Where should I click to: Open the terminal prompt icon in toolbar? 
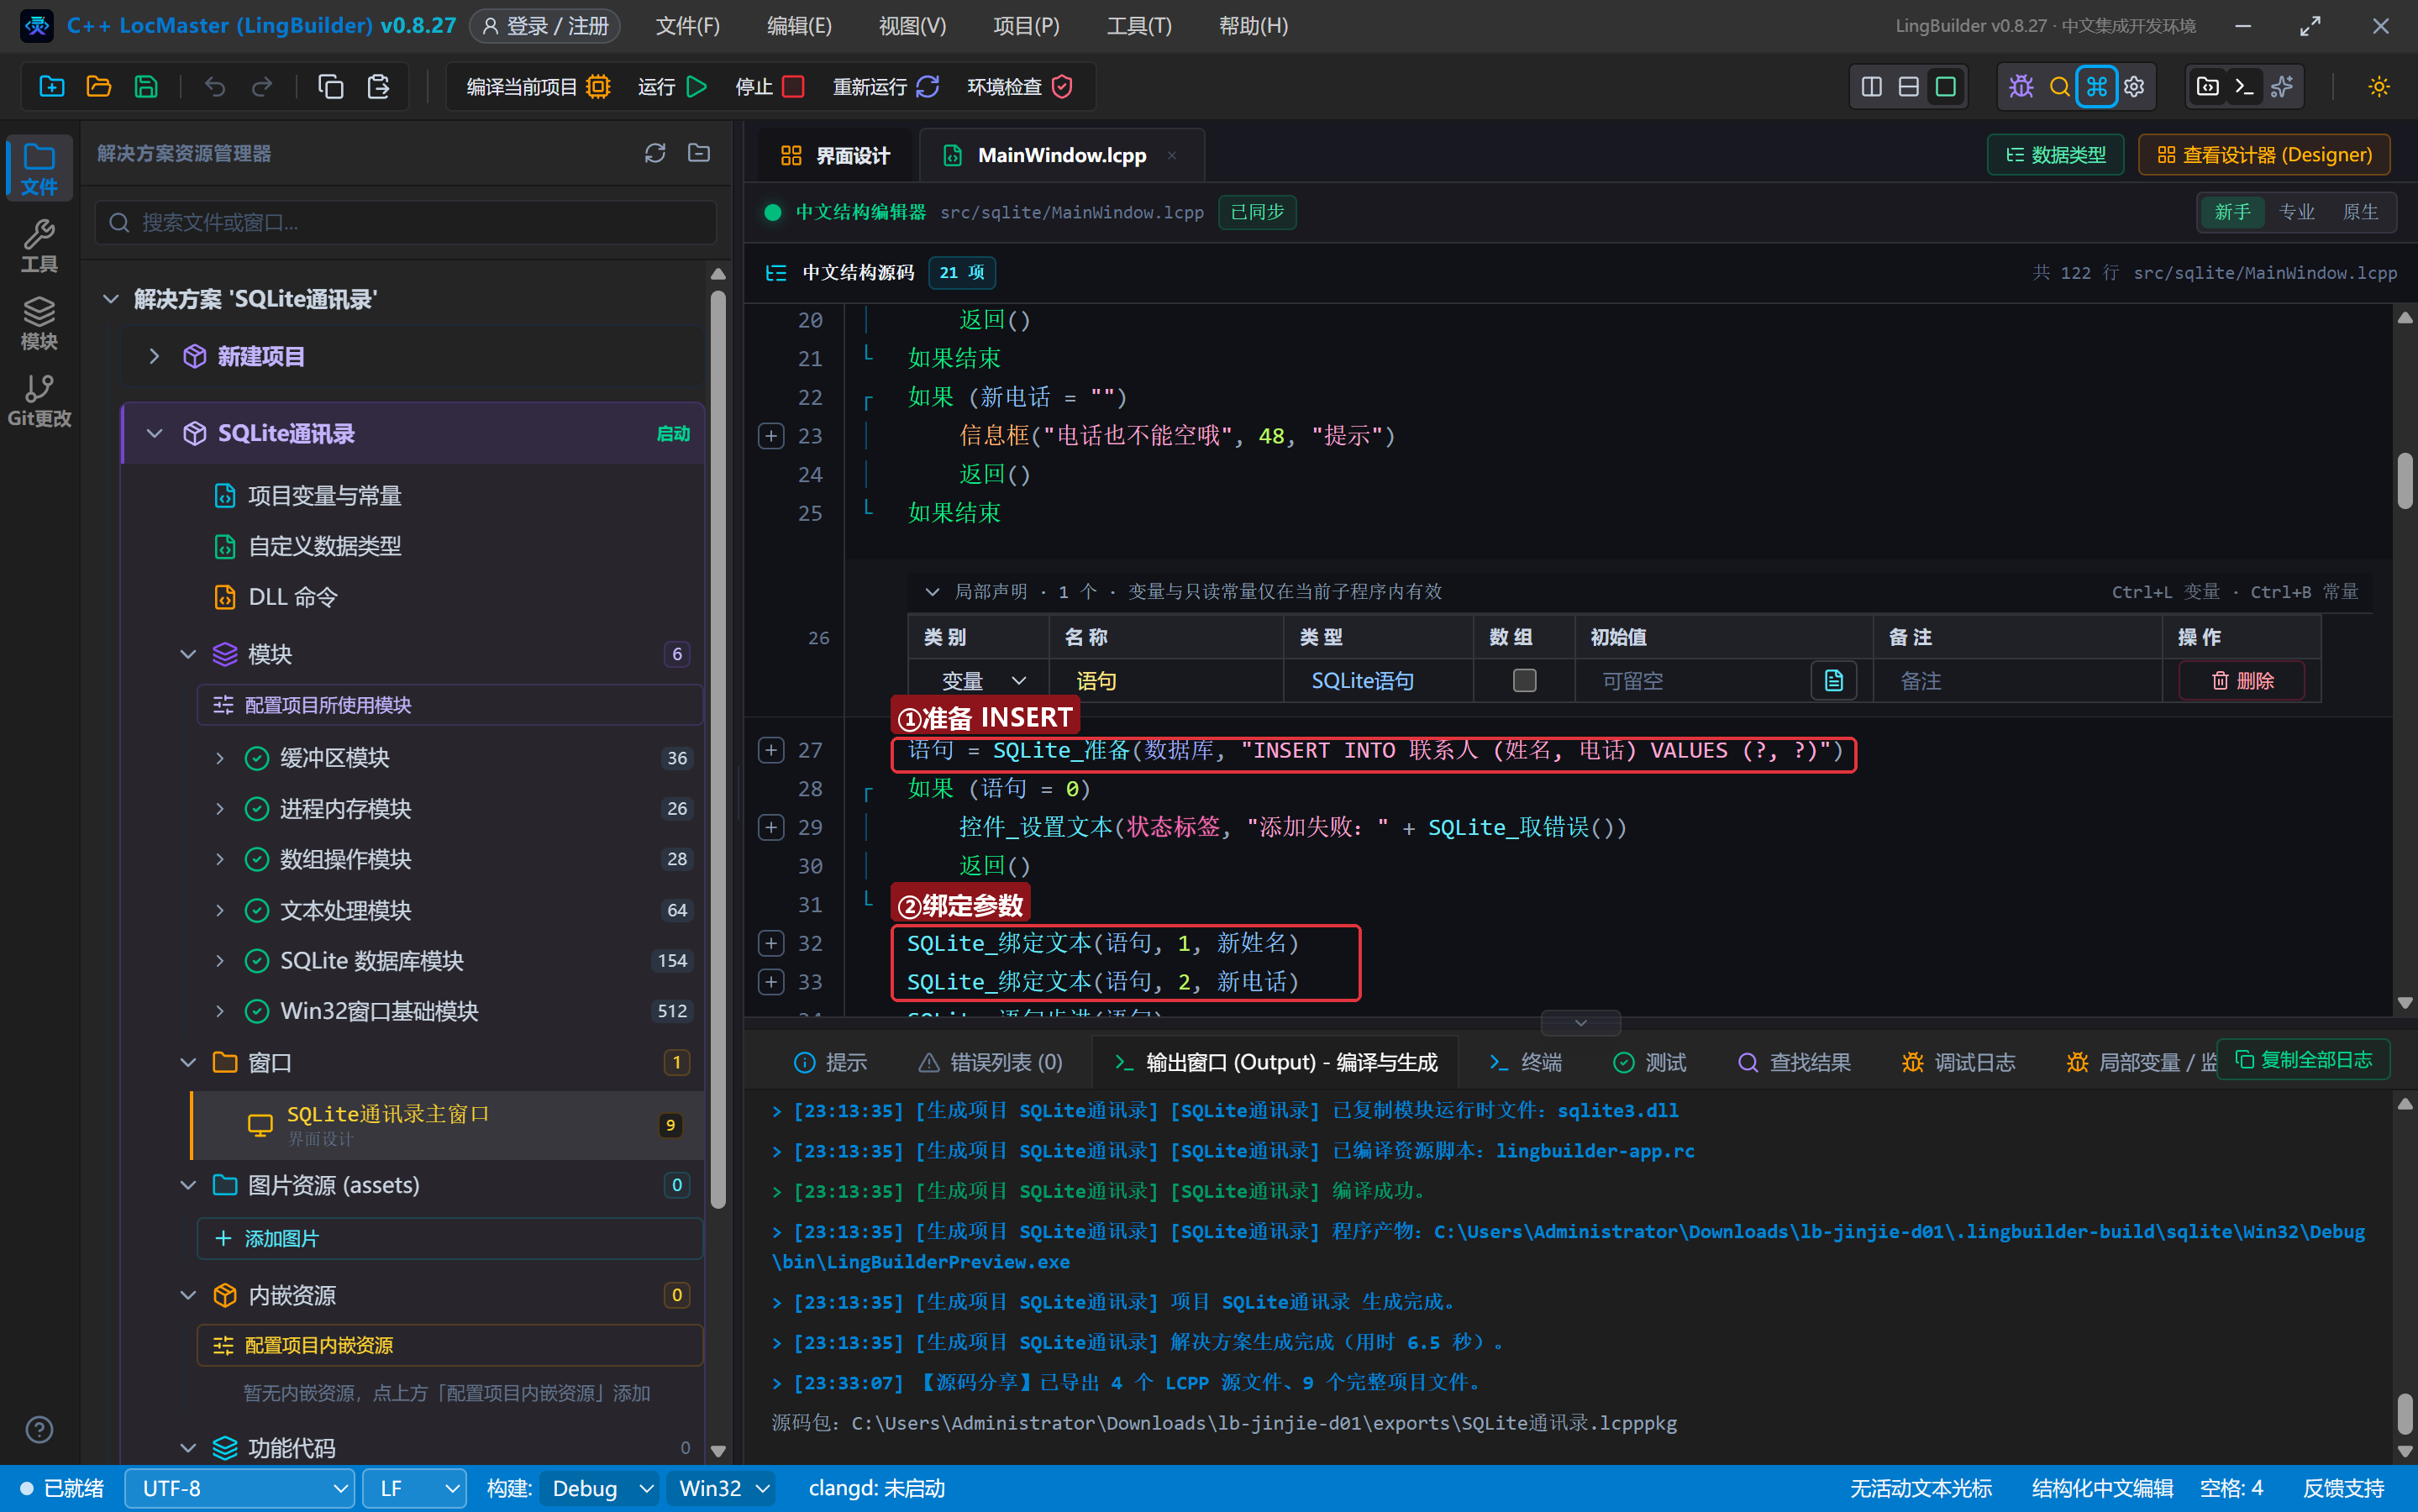[x=2245, y=87]
